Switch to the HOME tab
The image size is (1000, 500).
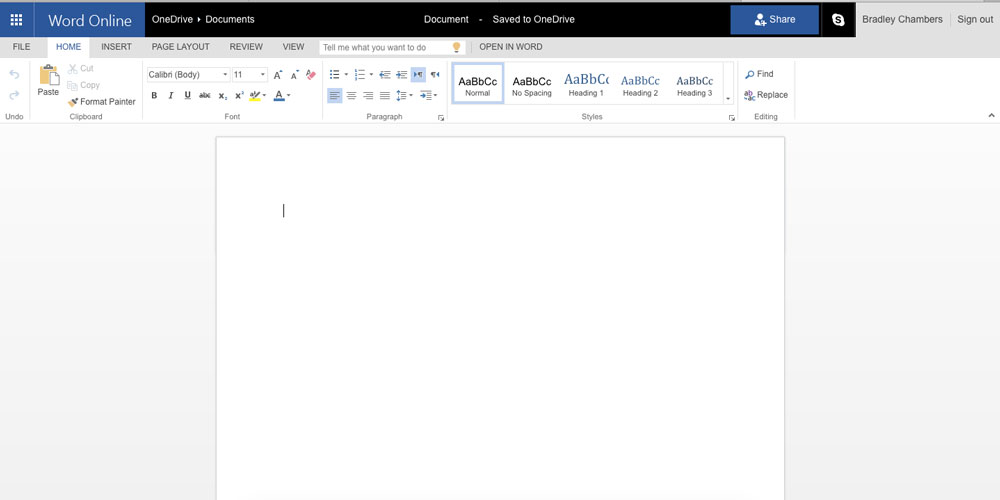(x=68, y=47)
